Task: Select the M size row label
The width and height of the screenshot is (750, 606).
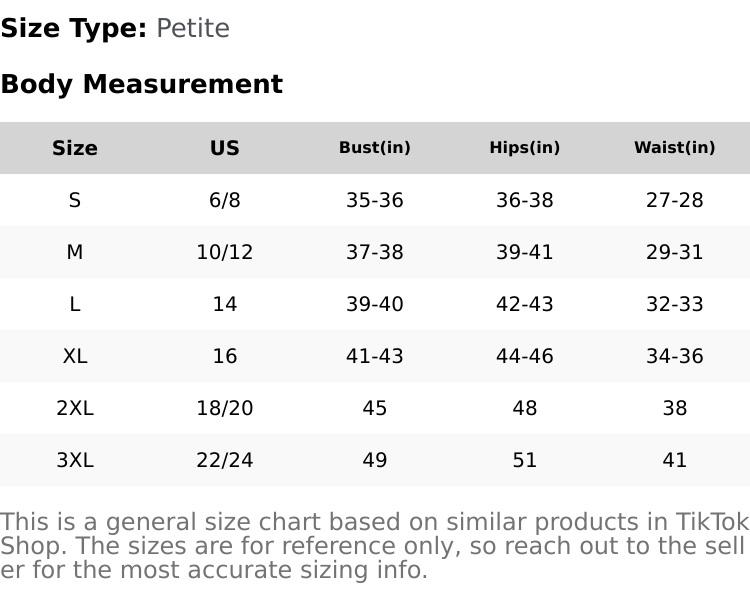Action: [x=75, y=252]
